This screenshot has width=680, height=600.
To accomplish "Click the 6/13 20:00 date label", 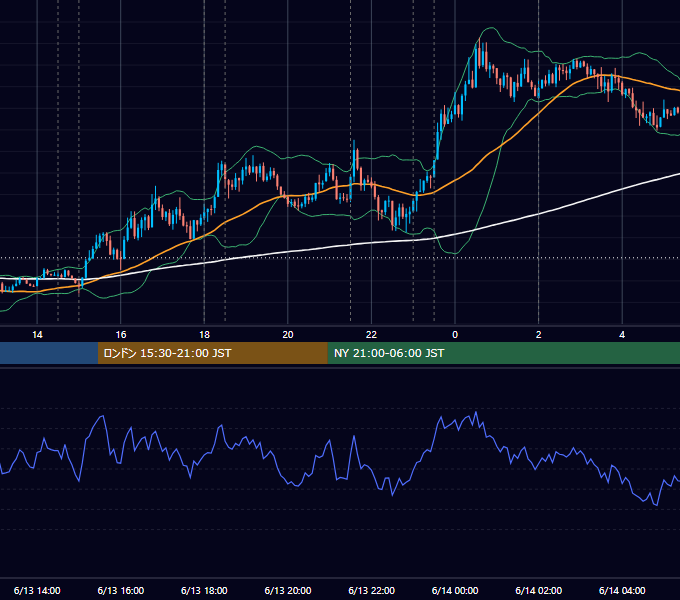I will click(x=288, y=590).
